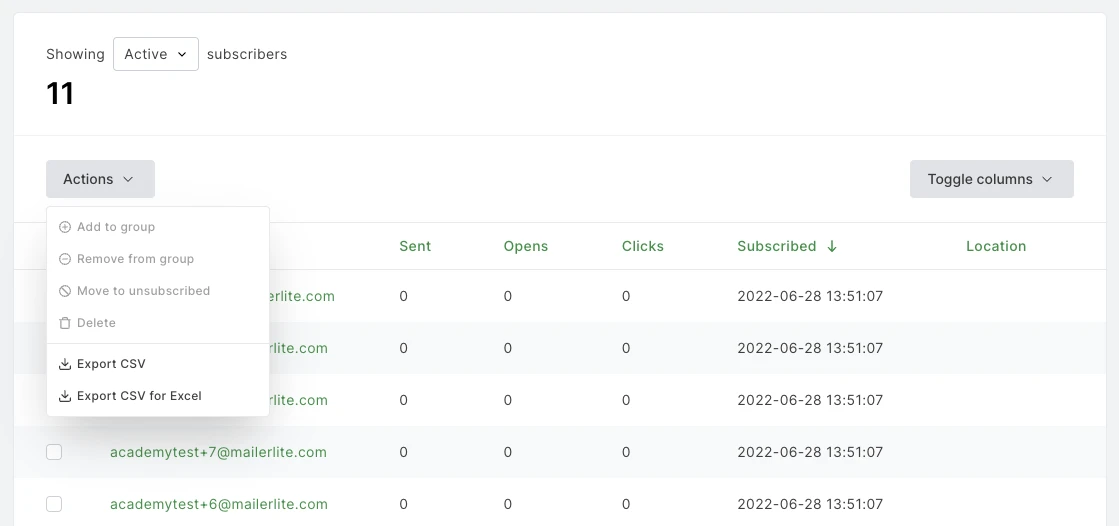
Task: Choose Export CSV for Excel menu item
Action: click(x=139, y=396)
